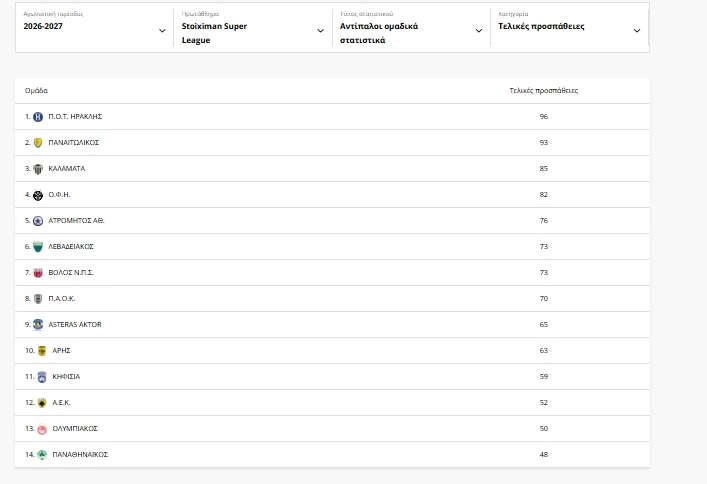Select the value 50 for ΟΛΥΜΠΙΑΚΟΣ
The height and width of the screenshot is (484, 707).
click(x=544, y=429)
